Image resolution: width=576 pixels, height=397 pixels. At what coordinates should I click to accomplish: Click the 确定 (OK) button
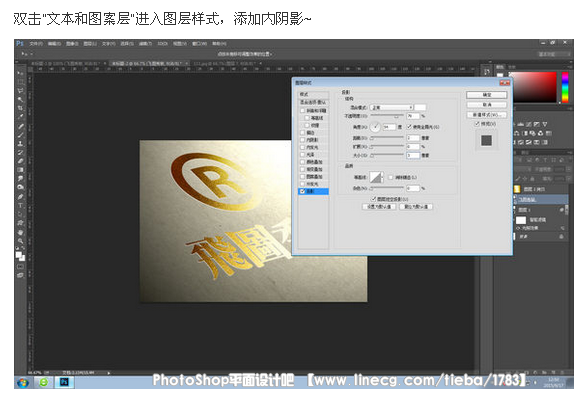(x=487, y=95)
